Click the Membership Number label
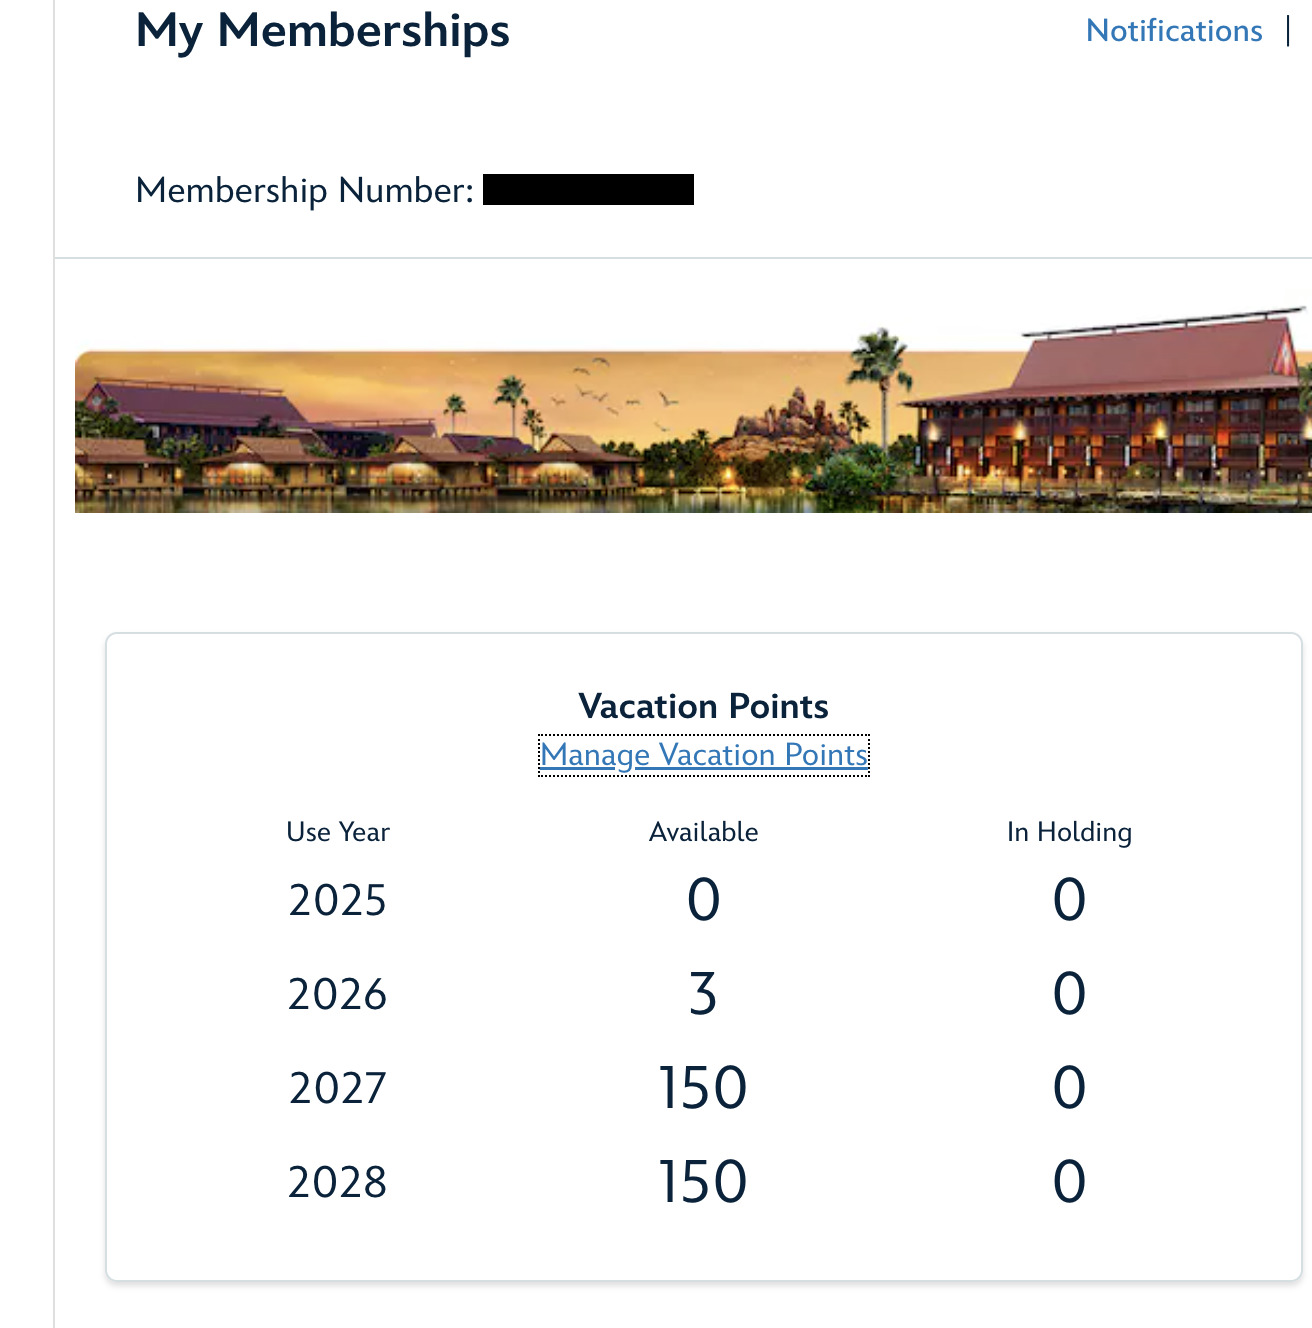The image size is (1312, 1328). (305, 190)
